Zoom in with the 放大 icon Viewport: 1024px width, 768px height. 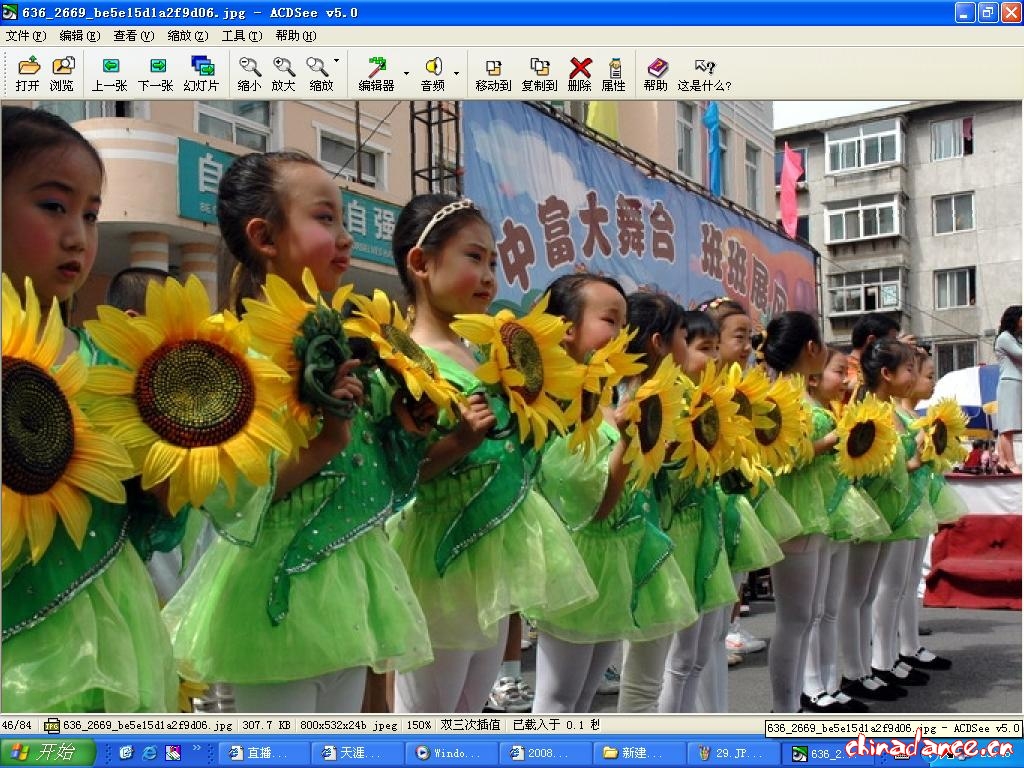pos(283,73)
